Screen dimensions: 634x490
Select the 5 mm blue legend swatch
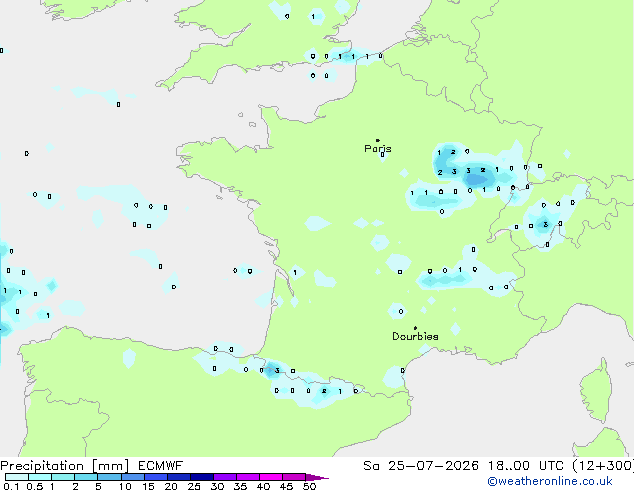point(109,477)
